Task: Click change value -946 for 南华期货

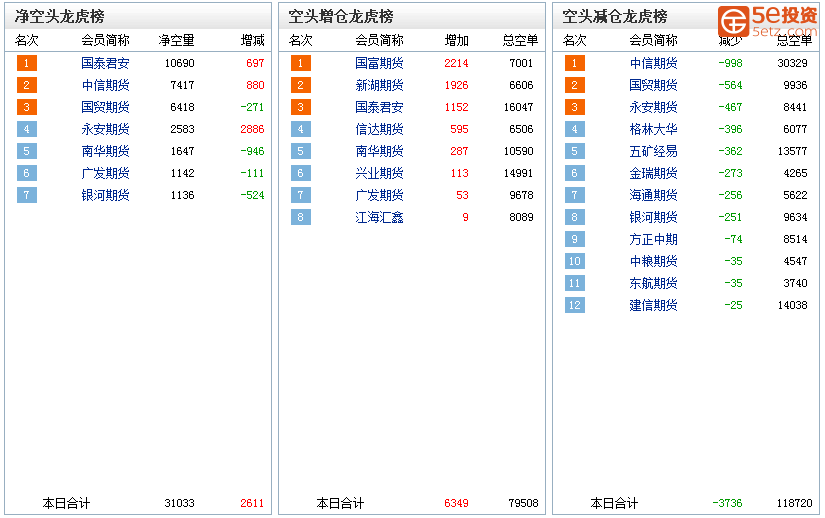Action: [x=252, y=151]
